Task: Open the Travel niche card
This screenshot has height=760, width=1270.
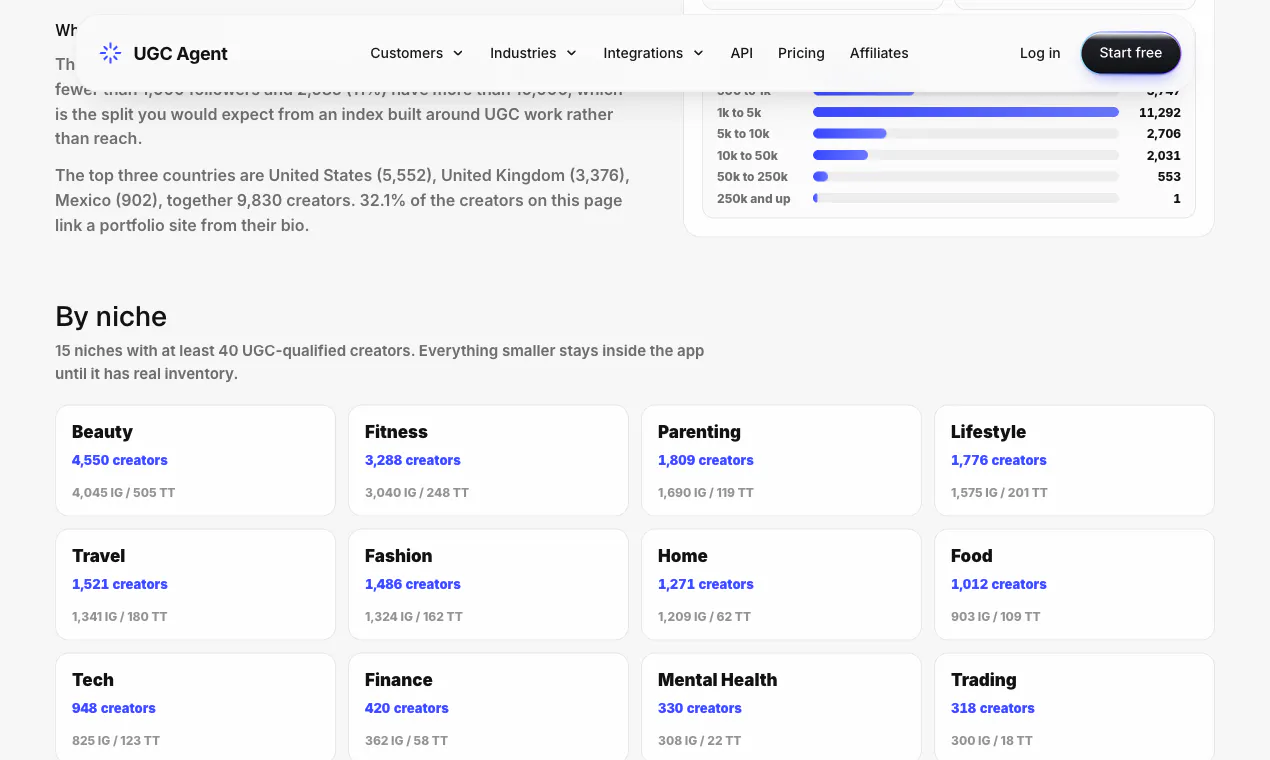Action: pyautogui.click(x=195, y=584)
